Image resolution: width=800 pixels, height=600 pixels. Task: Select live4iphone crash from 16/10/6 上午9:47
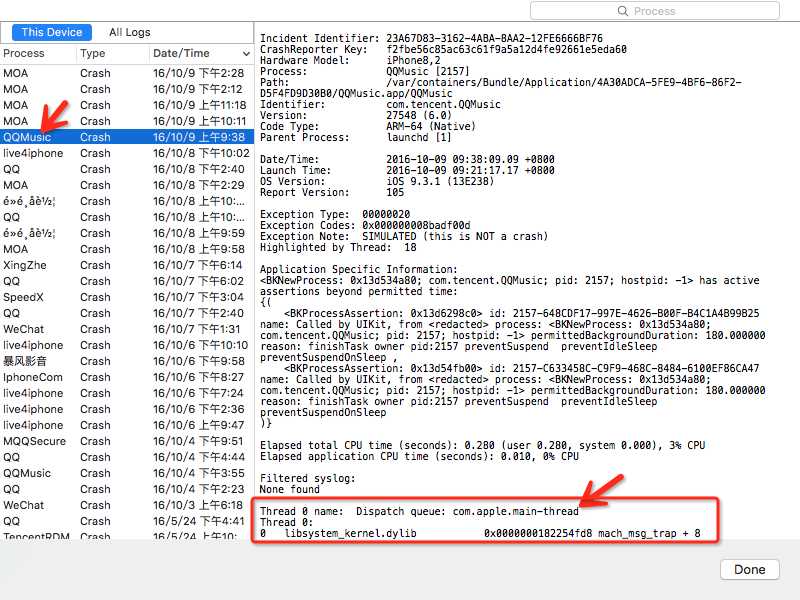(x=127, y=425)
